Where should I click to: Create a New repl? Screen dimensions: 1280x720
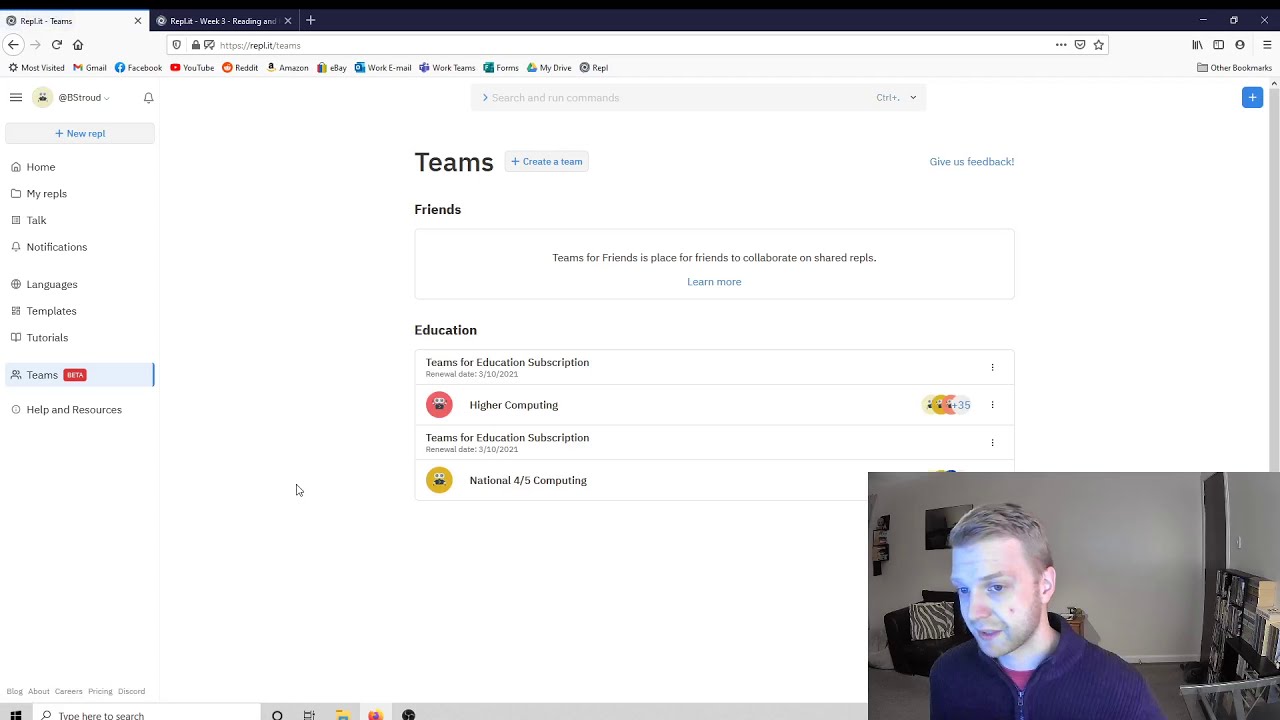point(80,133)
